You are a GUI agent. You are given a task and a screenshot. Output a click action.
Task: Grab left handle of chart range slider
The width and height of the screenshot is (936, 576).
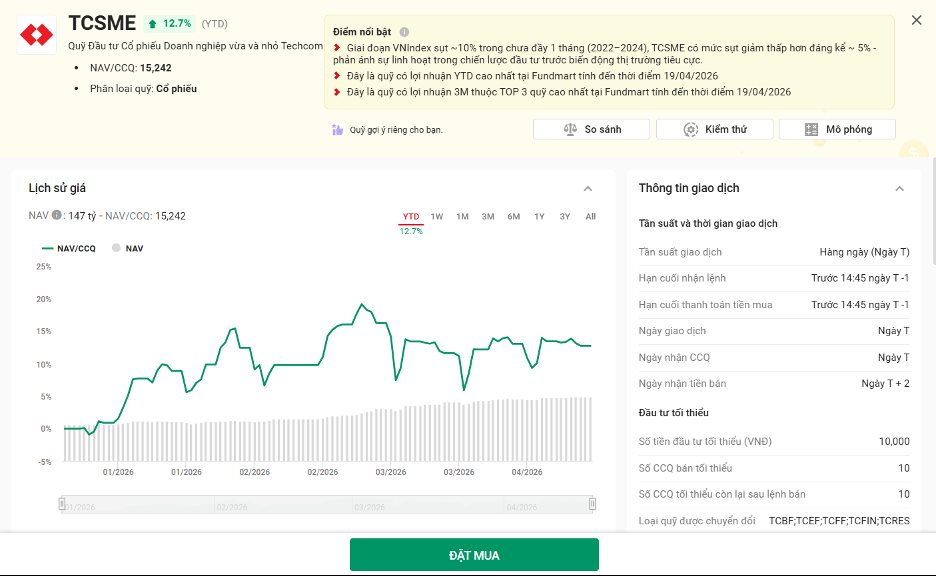click(62, 504)
